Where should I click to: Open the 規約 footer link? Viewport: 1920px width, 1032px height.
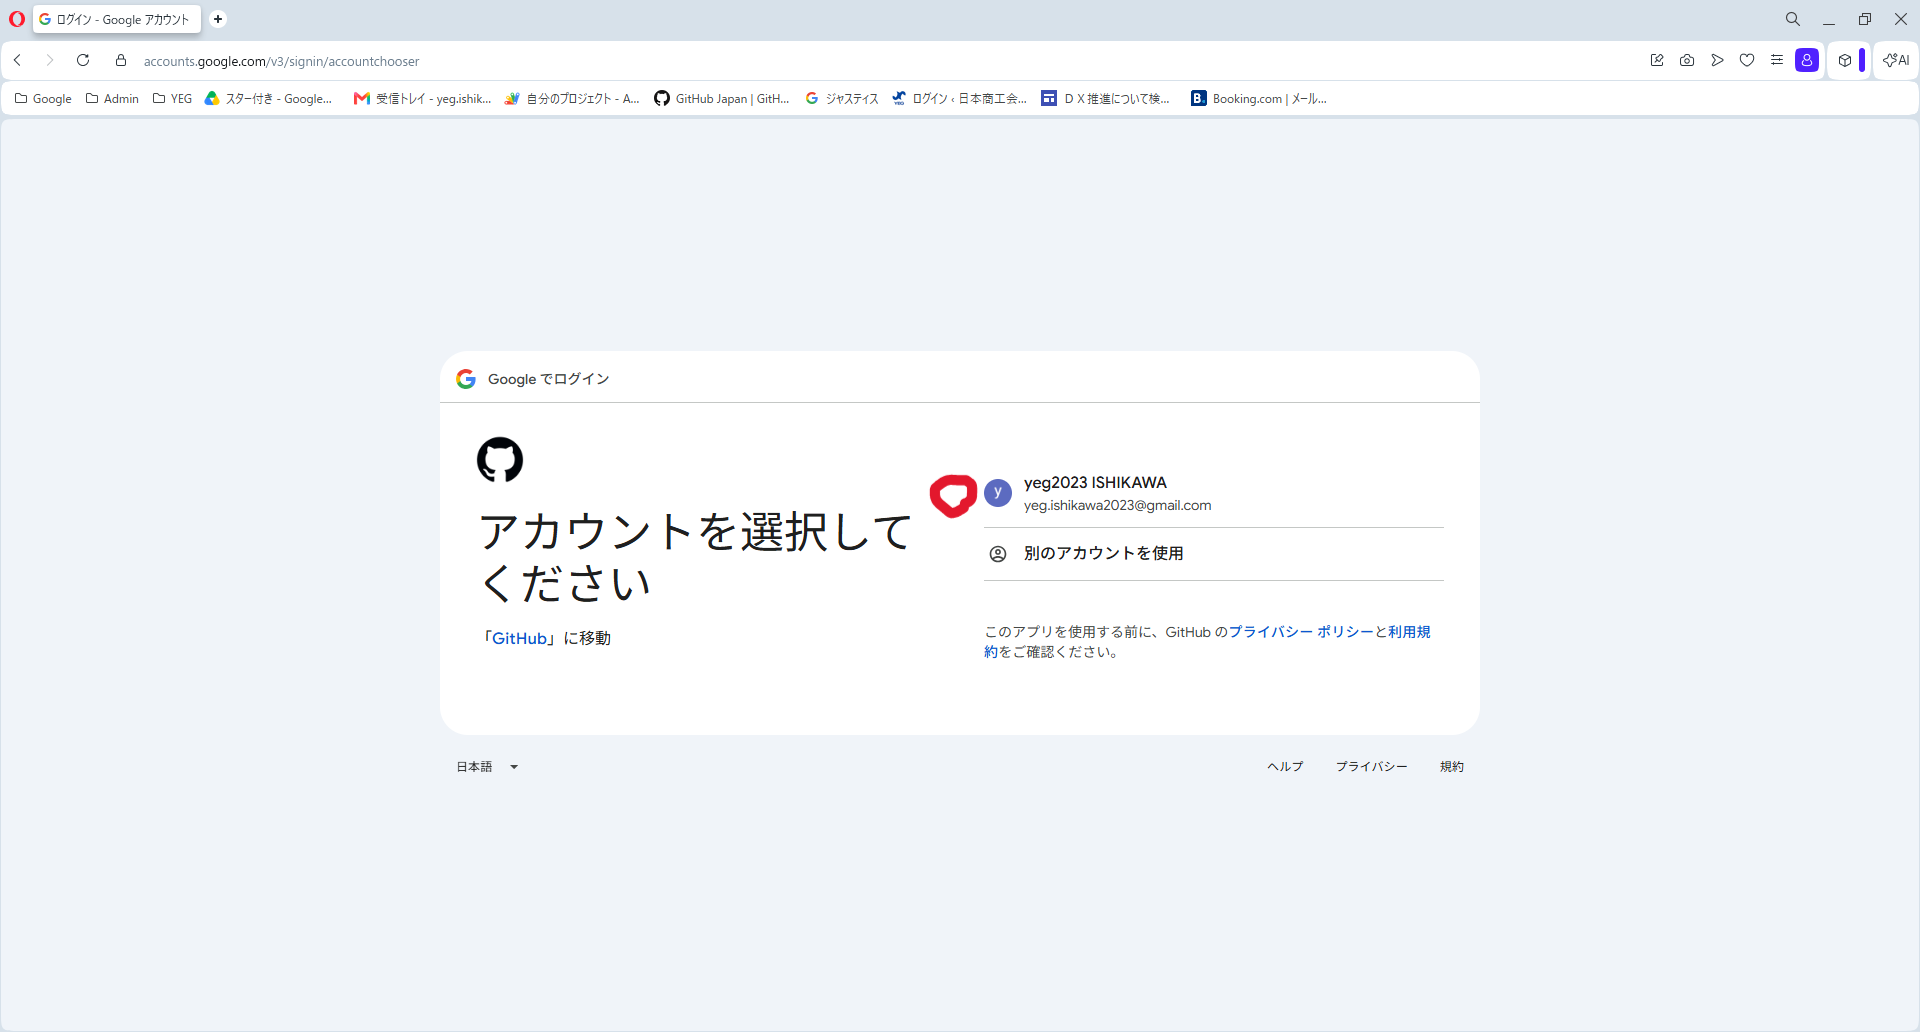1452,767
